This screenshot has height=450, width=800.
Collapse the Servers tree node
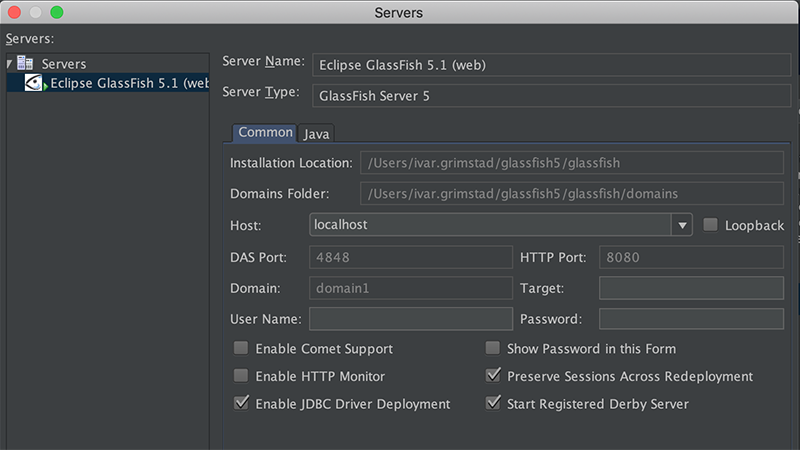(x=9, y=64)
